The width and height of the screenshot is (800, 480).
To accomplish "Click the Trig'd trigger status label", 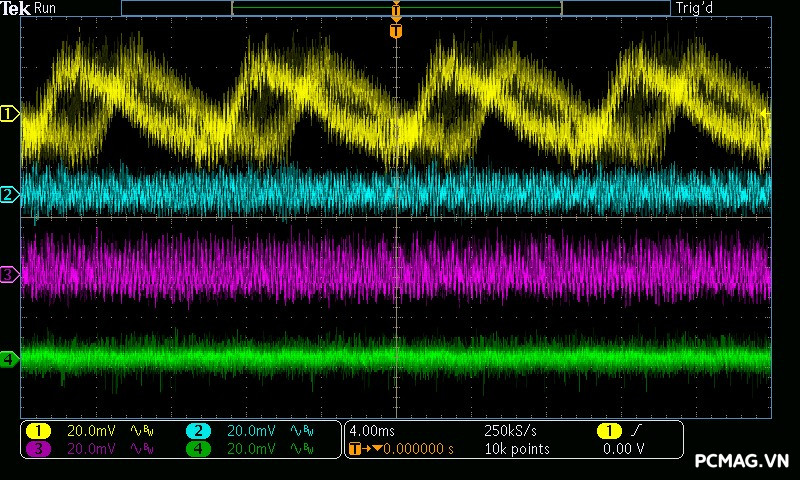I will click(696, 8).
